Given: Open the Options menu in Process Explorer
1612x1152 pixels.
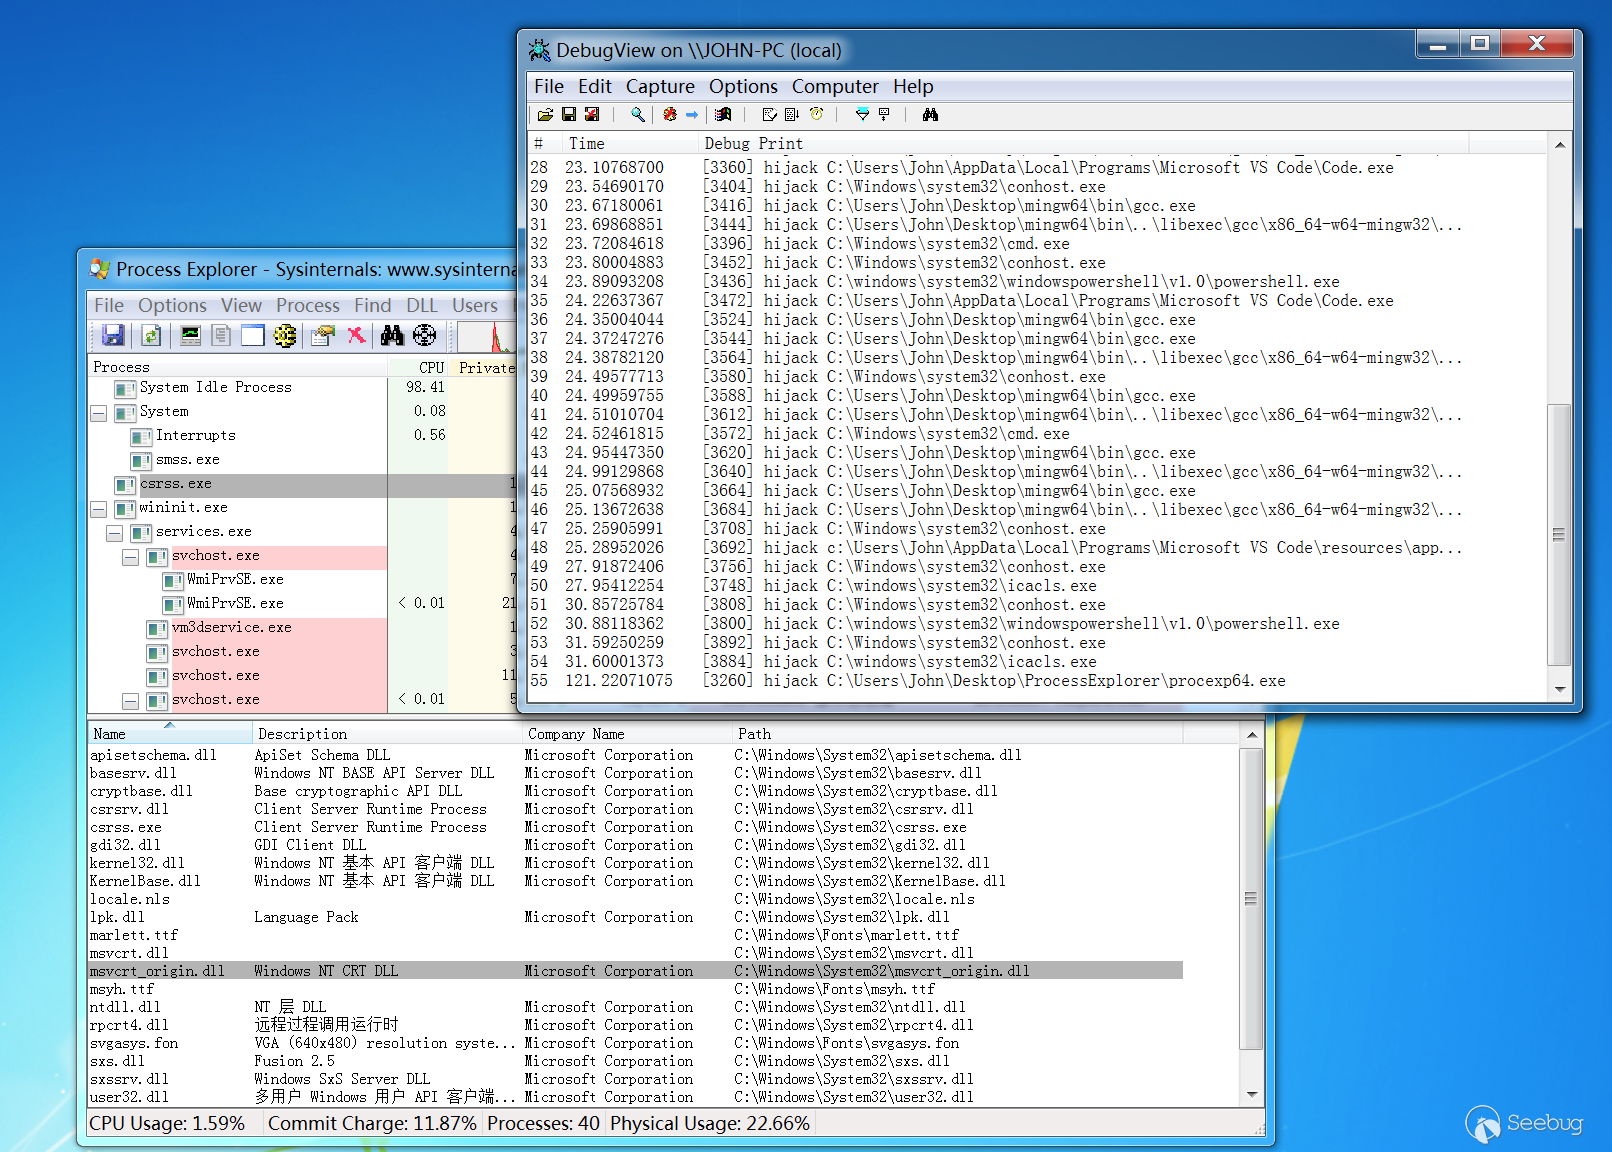Looking at the screenshot, I should pyautogui.click(x=172, y=306).
